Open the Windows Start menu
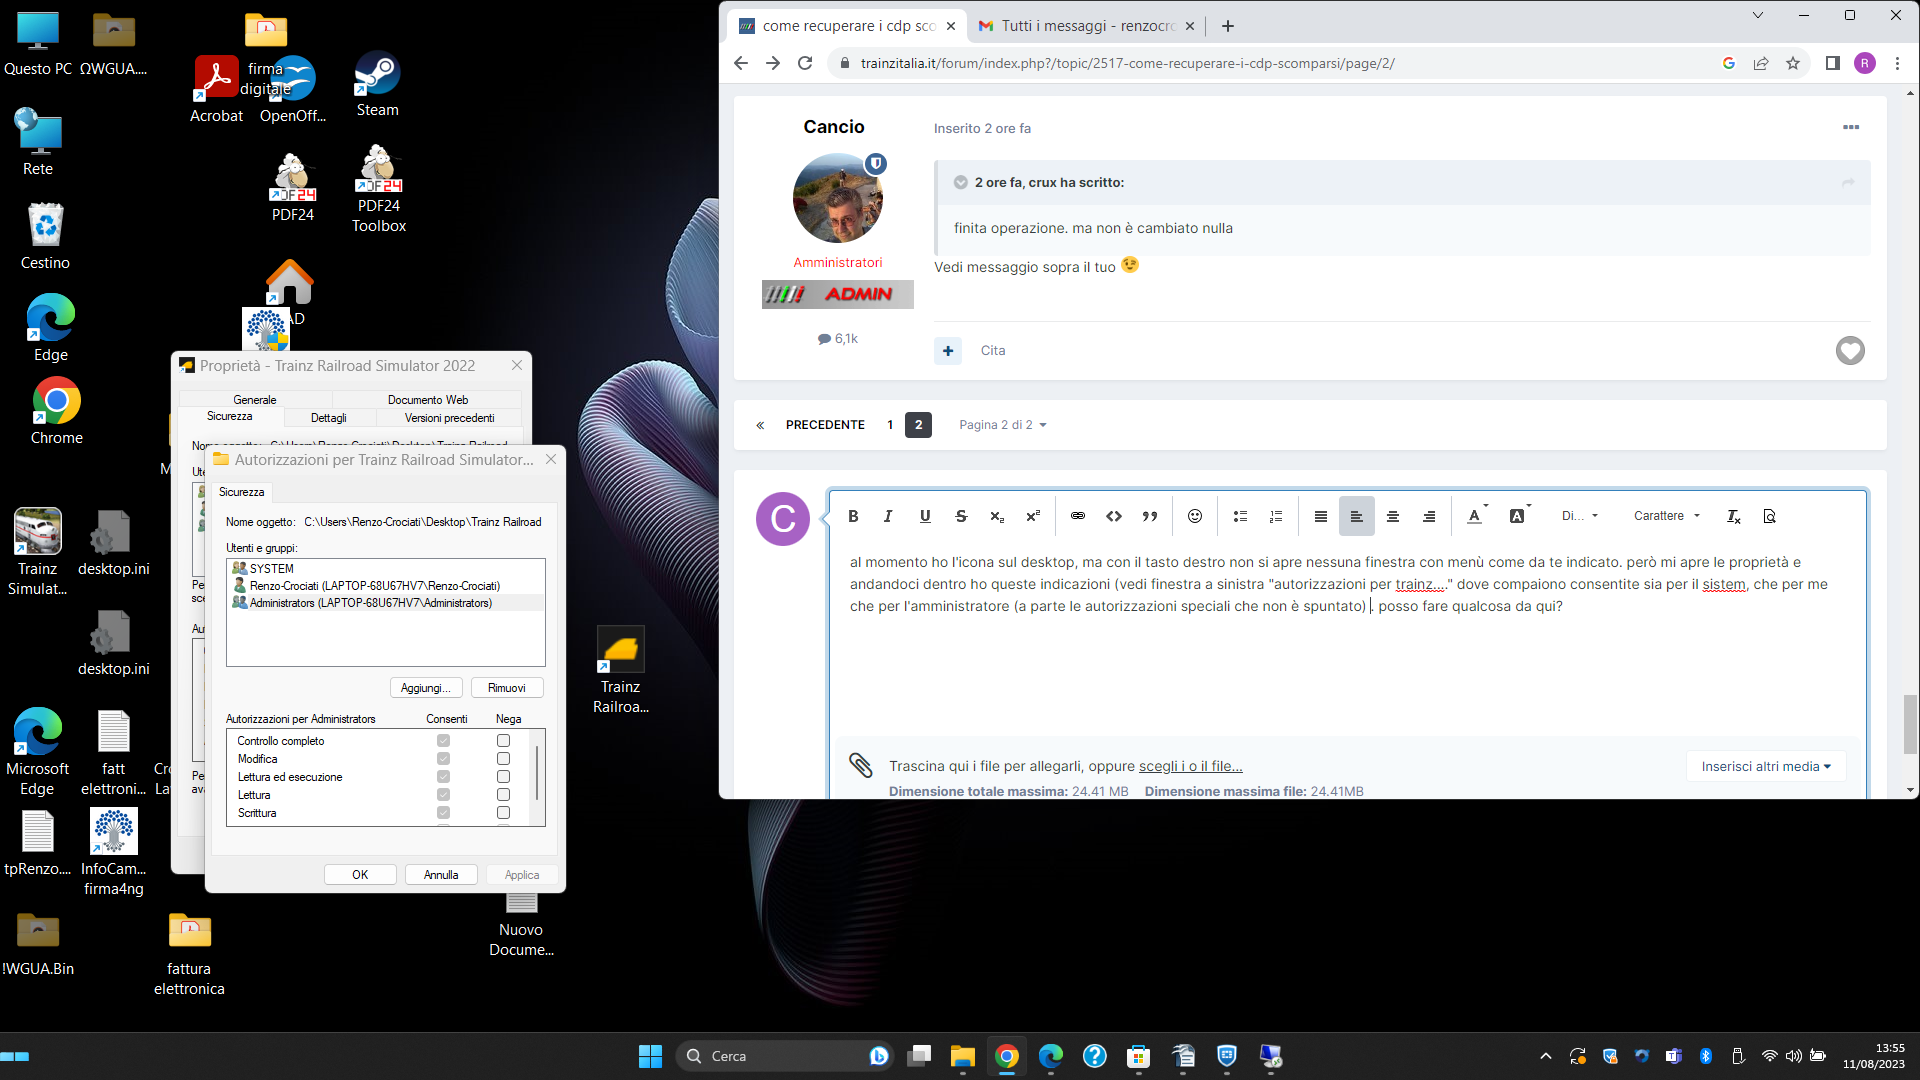 tap(651, 1056)
